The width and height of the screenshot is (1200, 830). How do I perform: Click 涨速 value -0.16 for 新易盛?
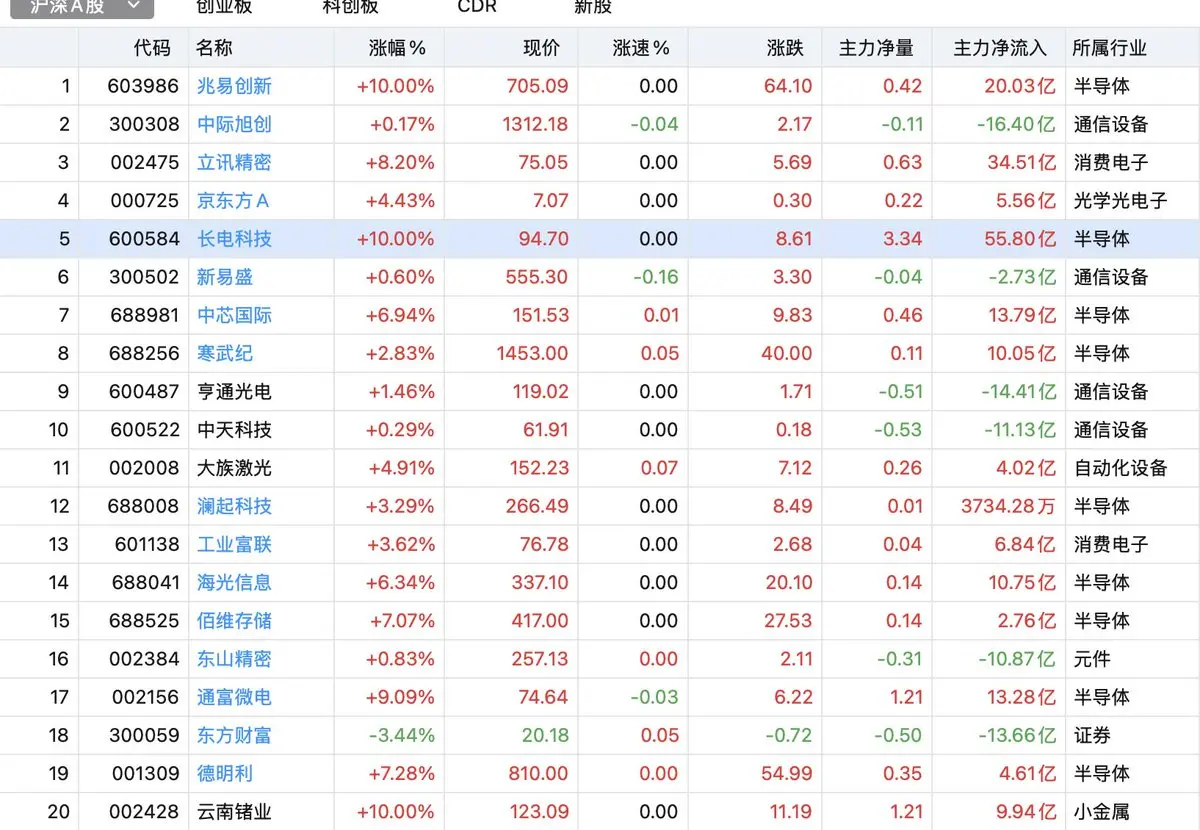click(656, 277)
